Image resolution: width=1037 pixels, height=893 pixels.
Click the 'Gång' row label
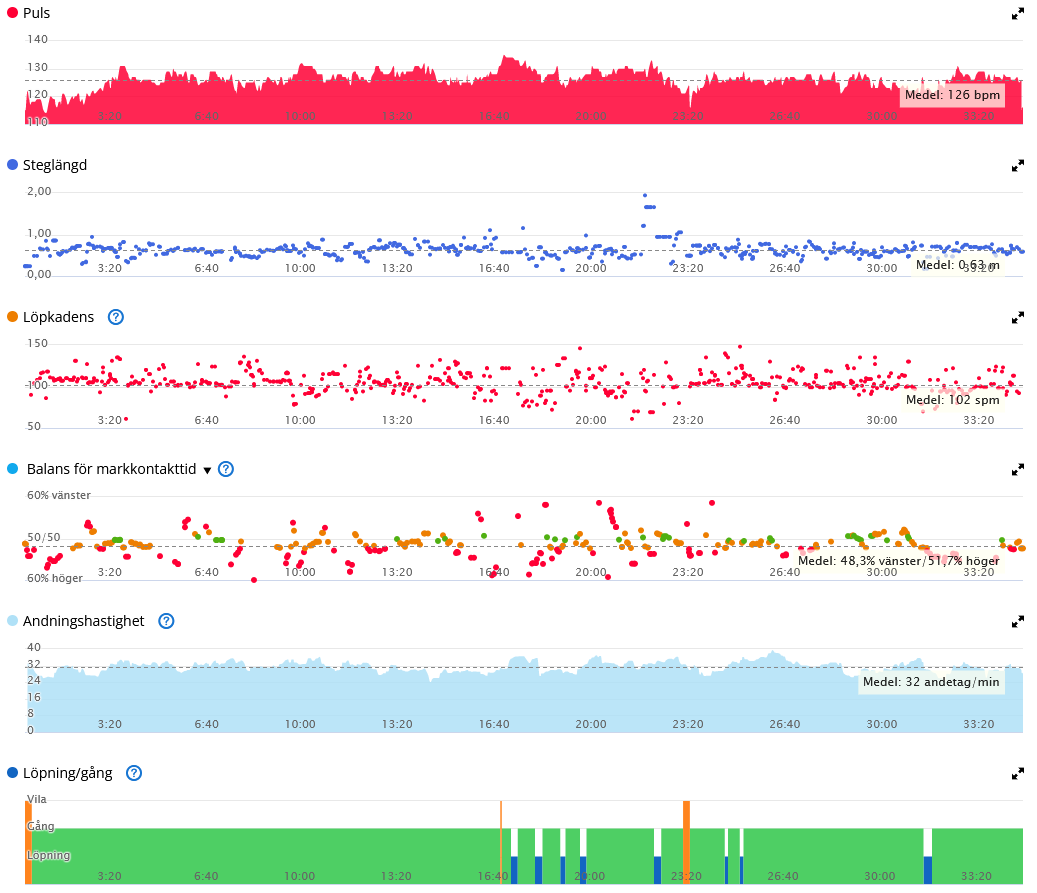pos(40,826)
